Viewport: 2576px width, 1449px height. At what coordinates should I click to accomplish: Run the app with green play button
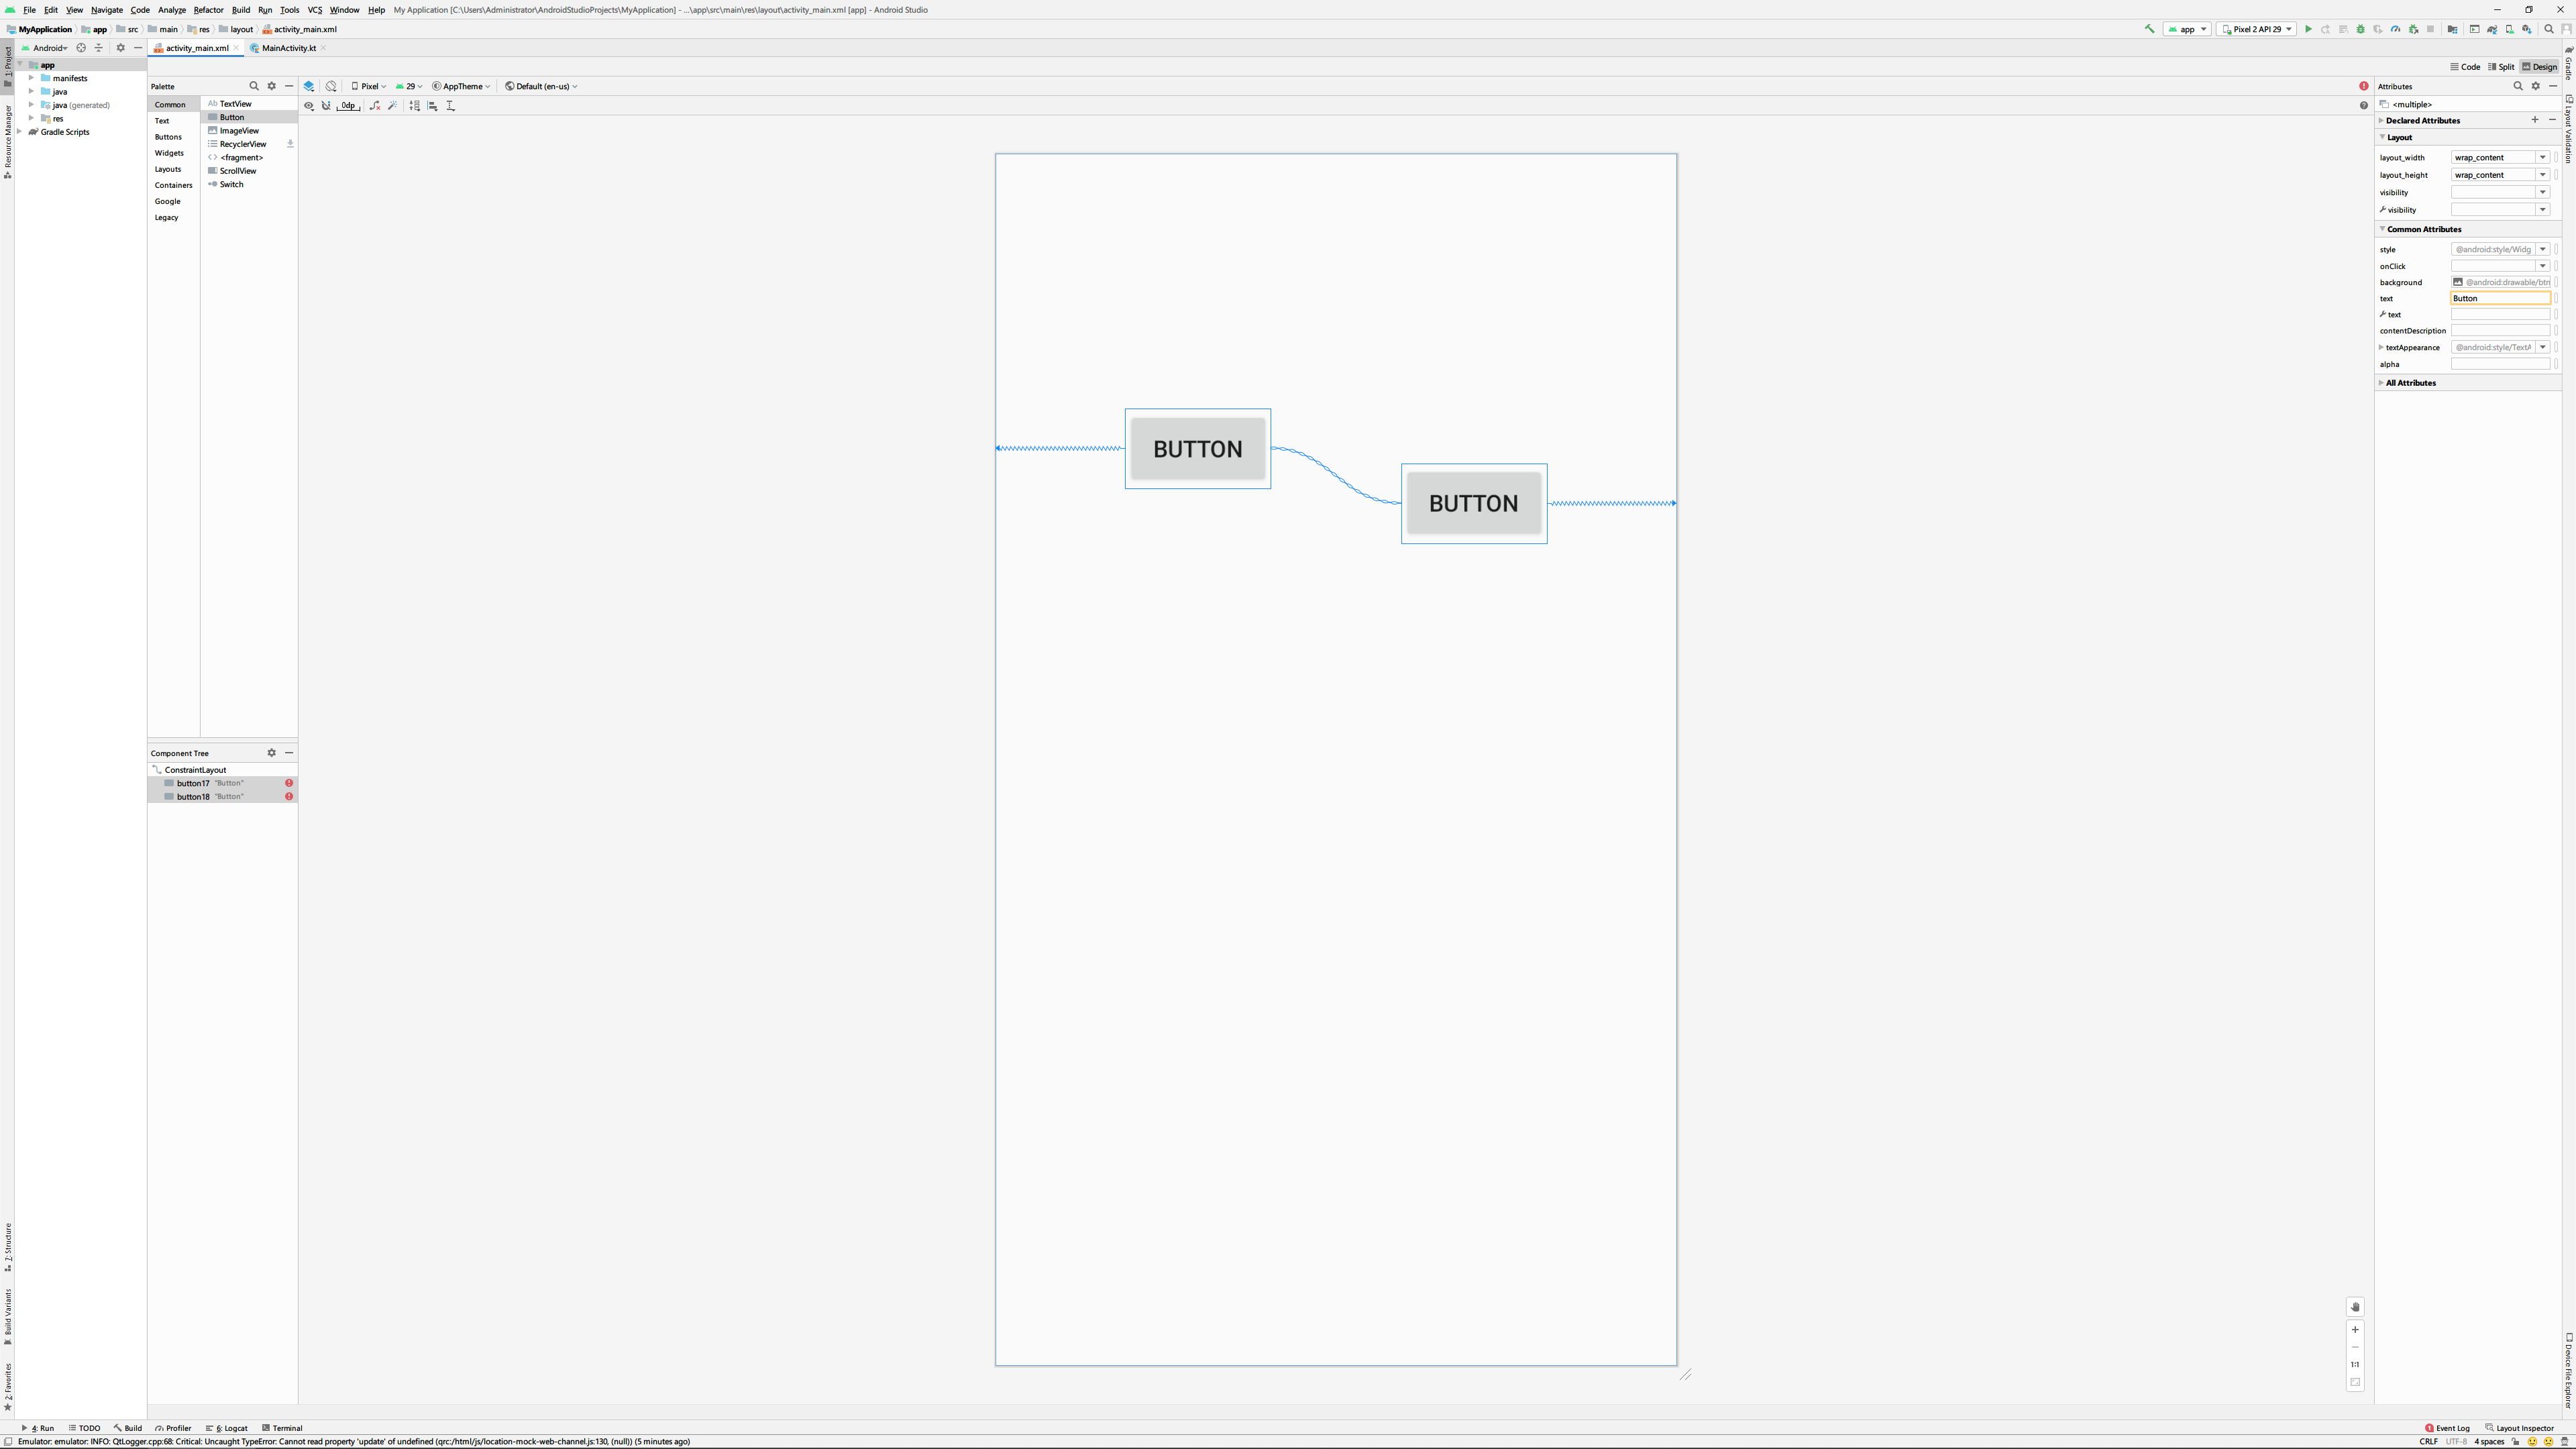(2308, 29)
